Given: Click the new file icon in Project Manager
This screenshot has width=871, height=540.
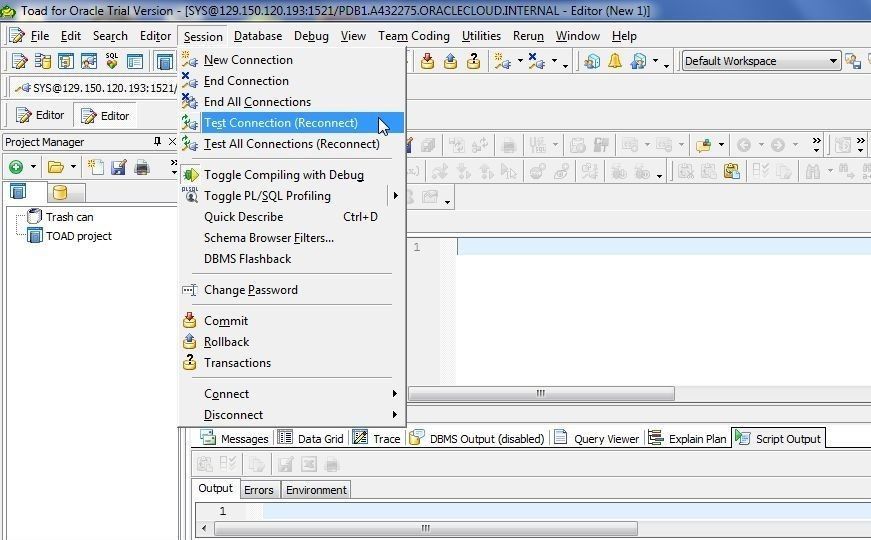Looking at the screenshot, I should click(x=96, y=167).
